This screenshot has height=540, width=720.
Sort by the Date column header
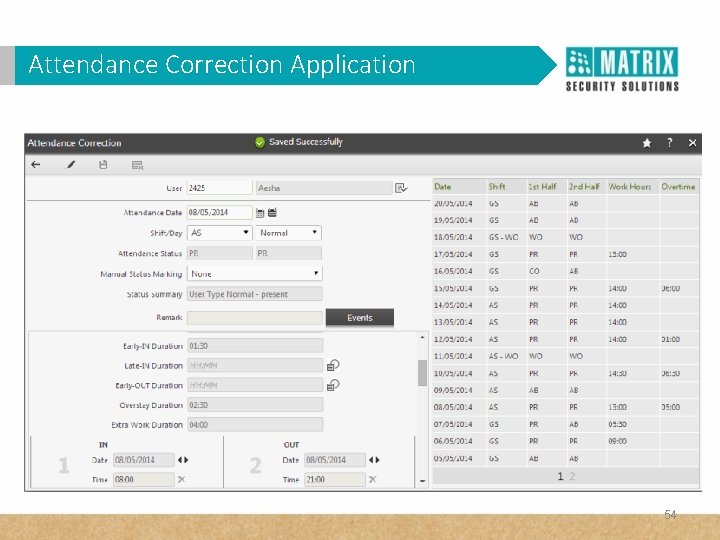[x=459, y=187]
